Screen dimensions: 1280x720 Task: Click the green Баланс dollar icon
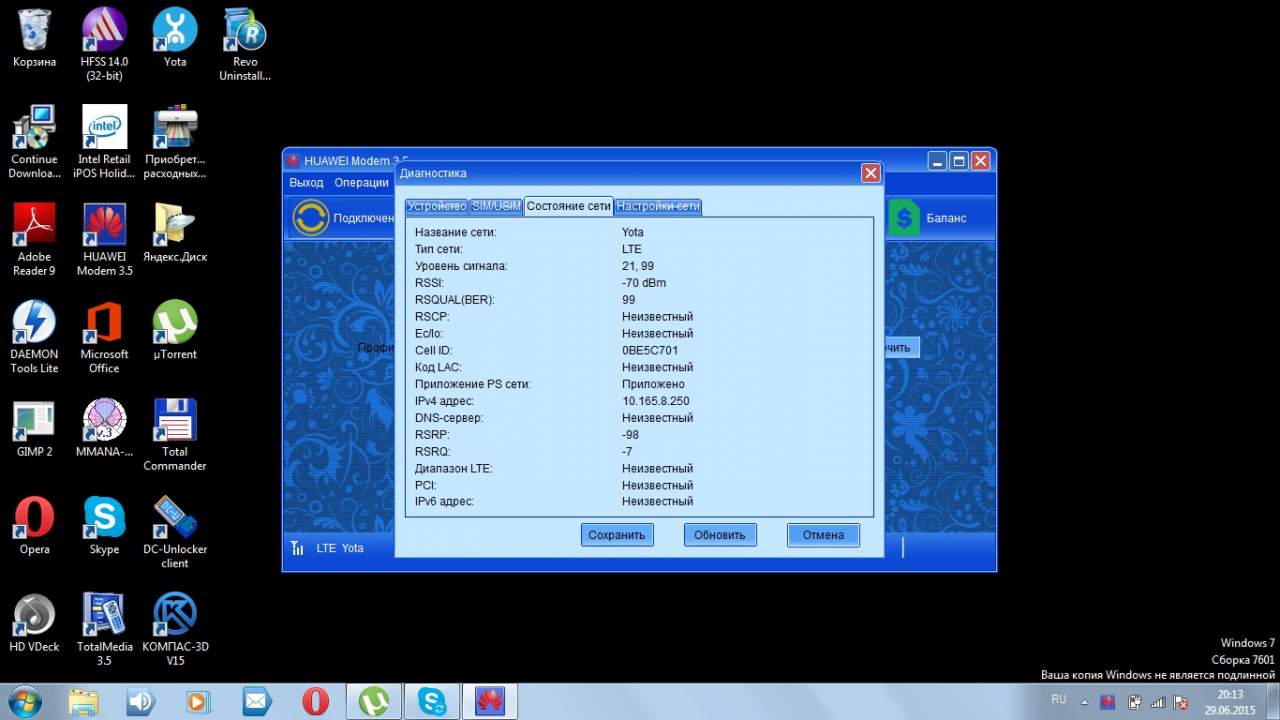click(x=903, y=217)
